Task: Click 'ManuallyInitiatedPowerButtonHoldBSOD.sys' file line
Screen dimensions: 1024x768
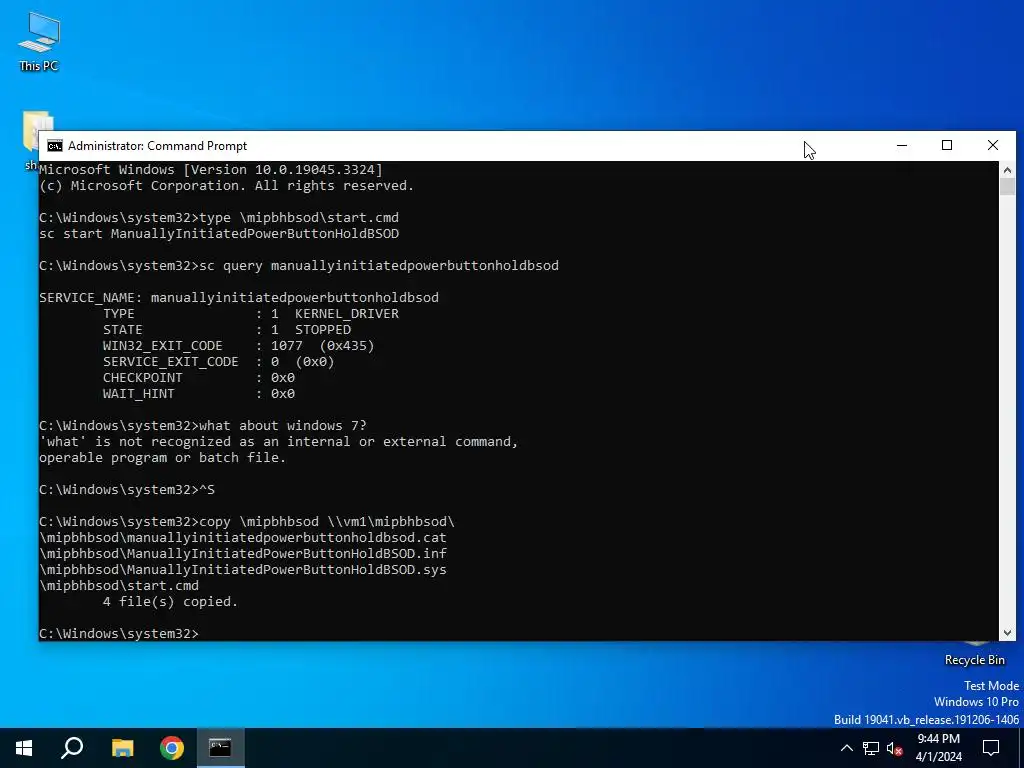Action: point(243,569)
